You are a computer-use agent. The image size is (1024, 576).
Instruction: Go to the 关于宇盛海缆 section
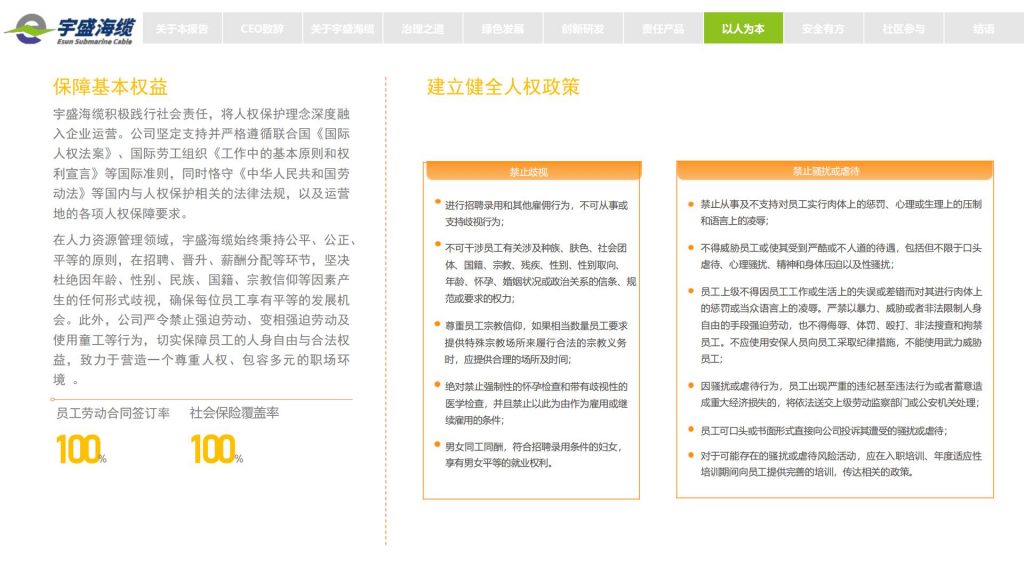[342, 29]
